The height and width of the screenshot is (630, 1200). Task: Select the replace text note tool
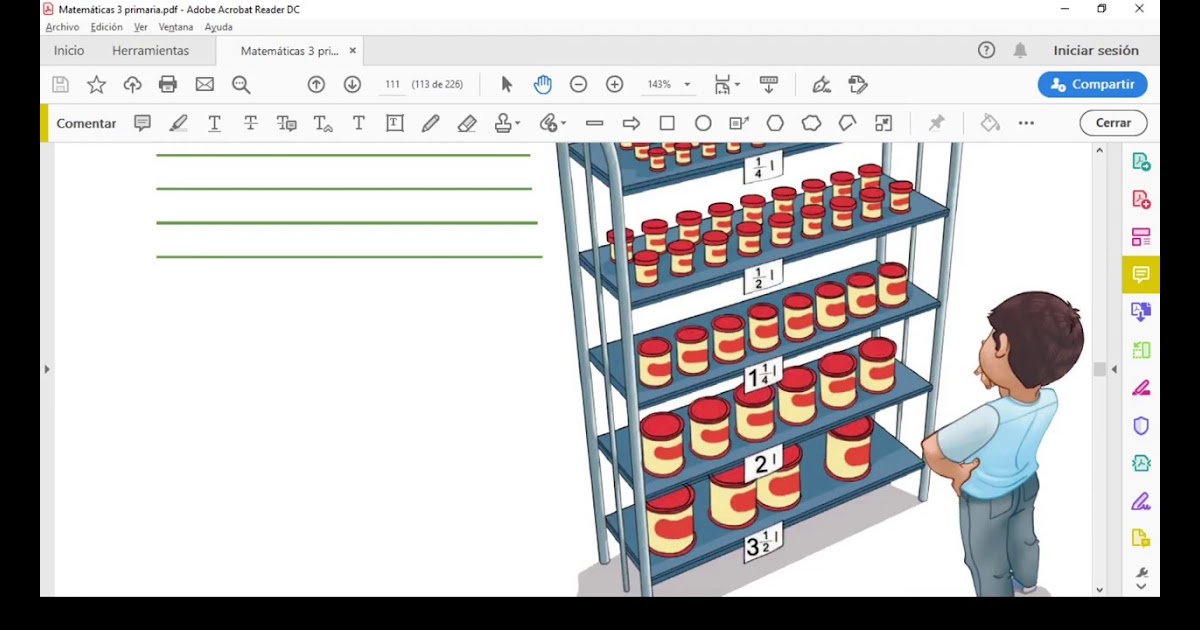tap(286, 123)
